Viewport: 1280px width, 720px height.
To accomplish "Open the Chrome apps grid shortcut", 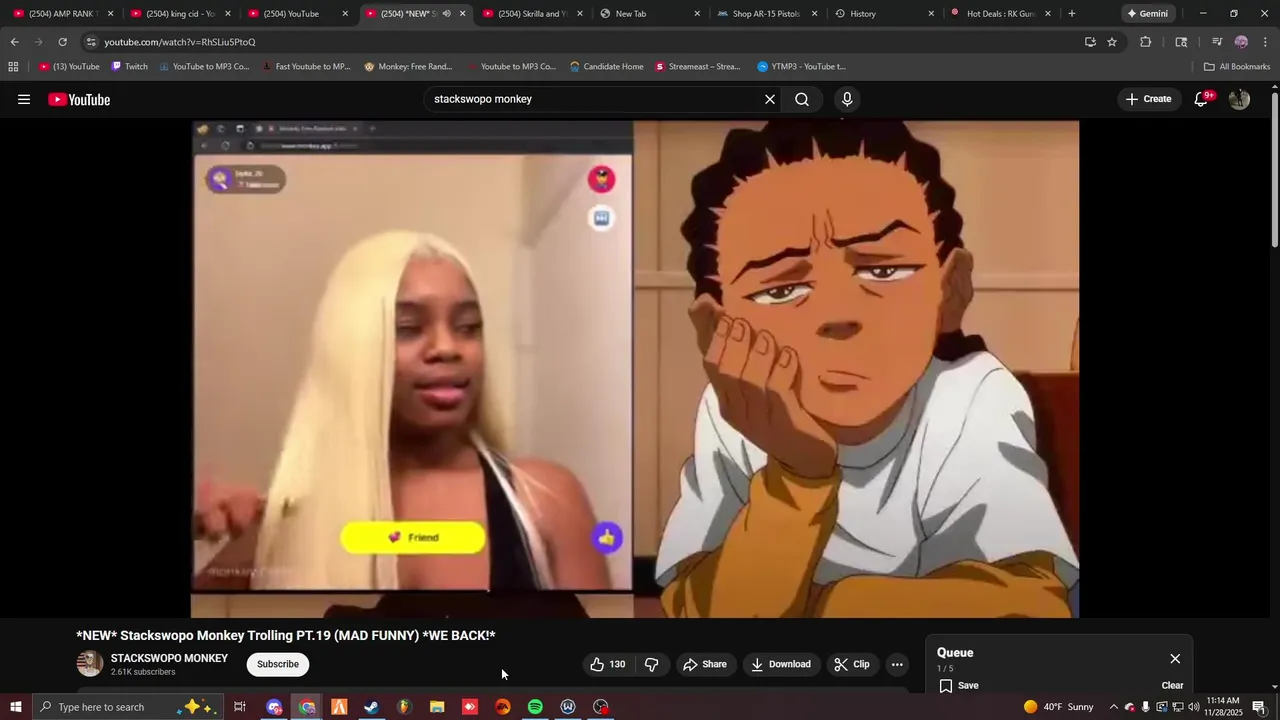I will [x=13, y=67].
